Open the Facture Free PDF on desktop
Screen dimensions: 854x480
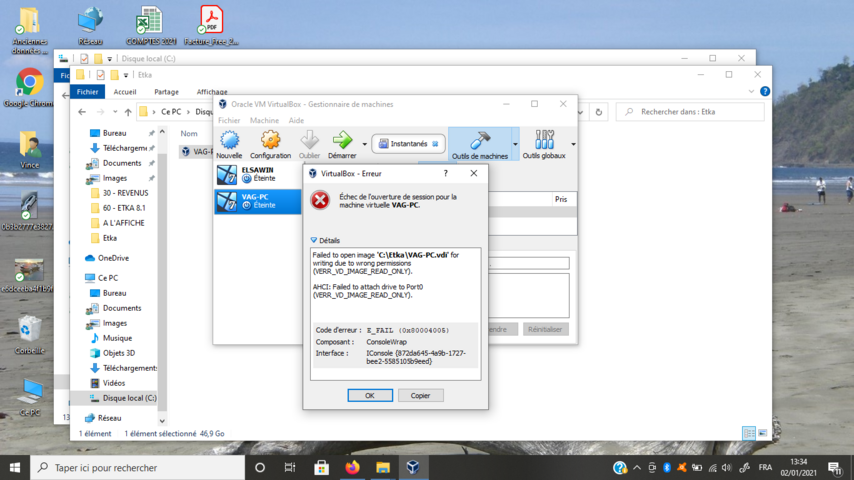tap(211, 26)
